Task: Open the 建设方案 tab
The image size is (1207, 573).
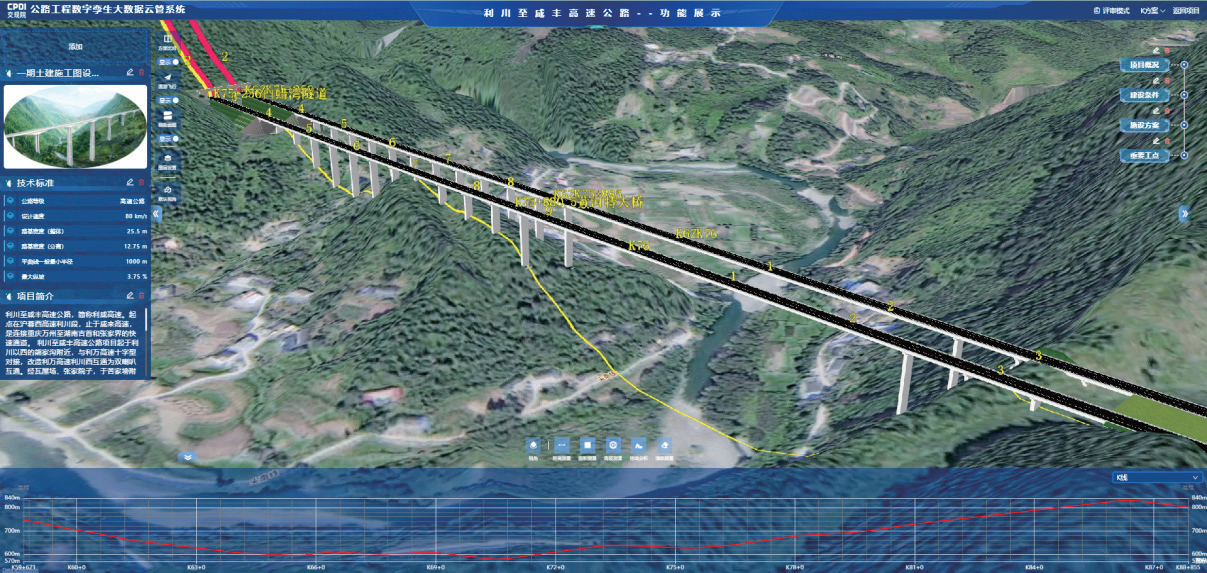Action: (1144, 125)
